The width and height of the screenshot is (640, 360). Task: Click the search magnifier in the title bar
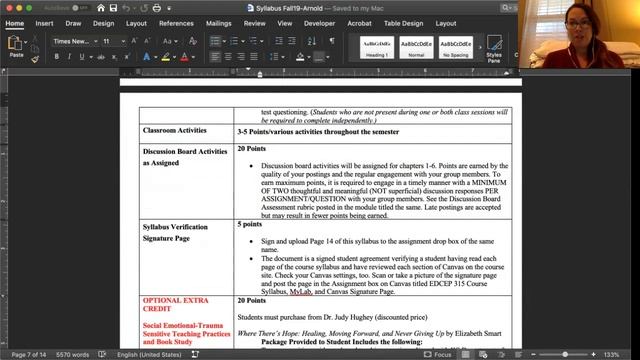(505, 8)
